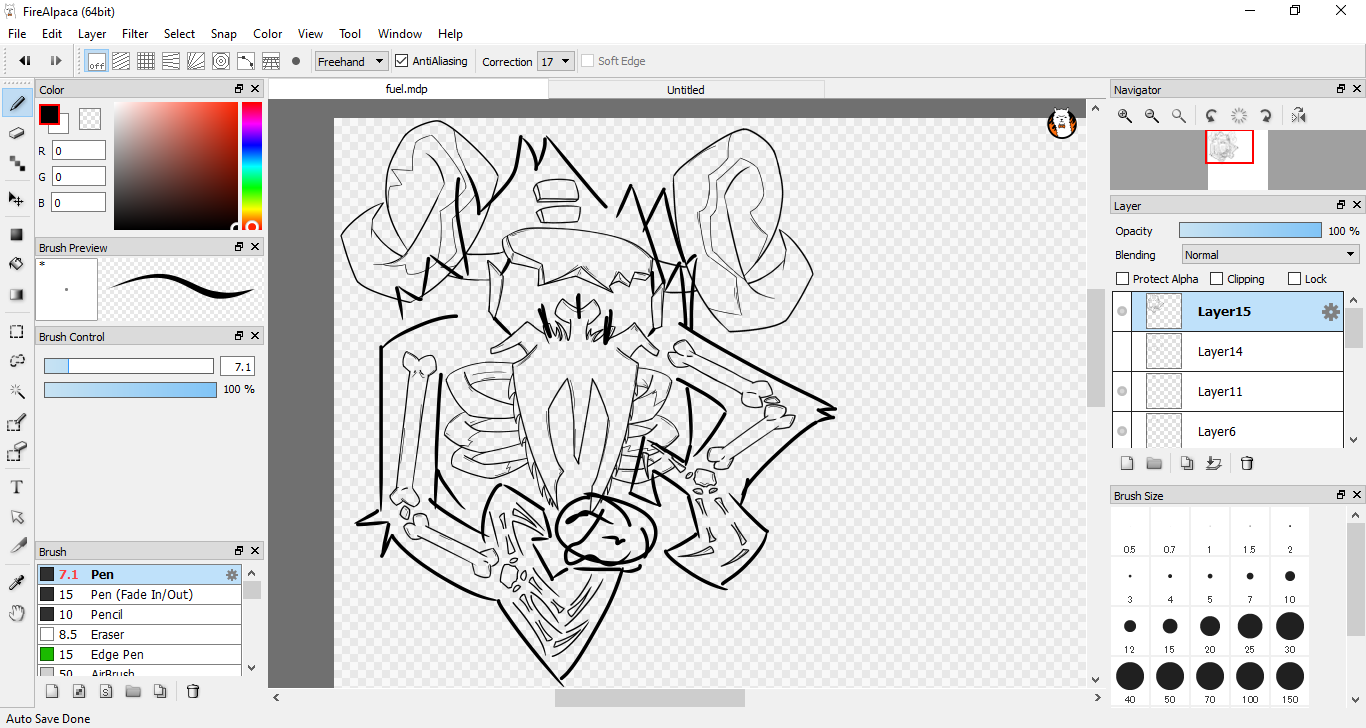Select the Edge Pen brush
Viewport: 1366px width, 728px height.
(x=118, y=654)
